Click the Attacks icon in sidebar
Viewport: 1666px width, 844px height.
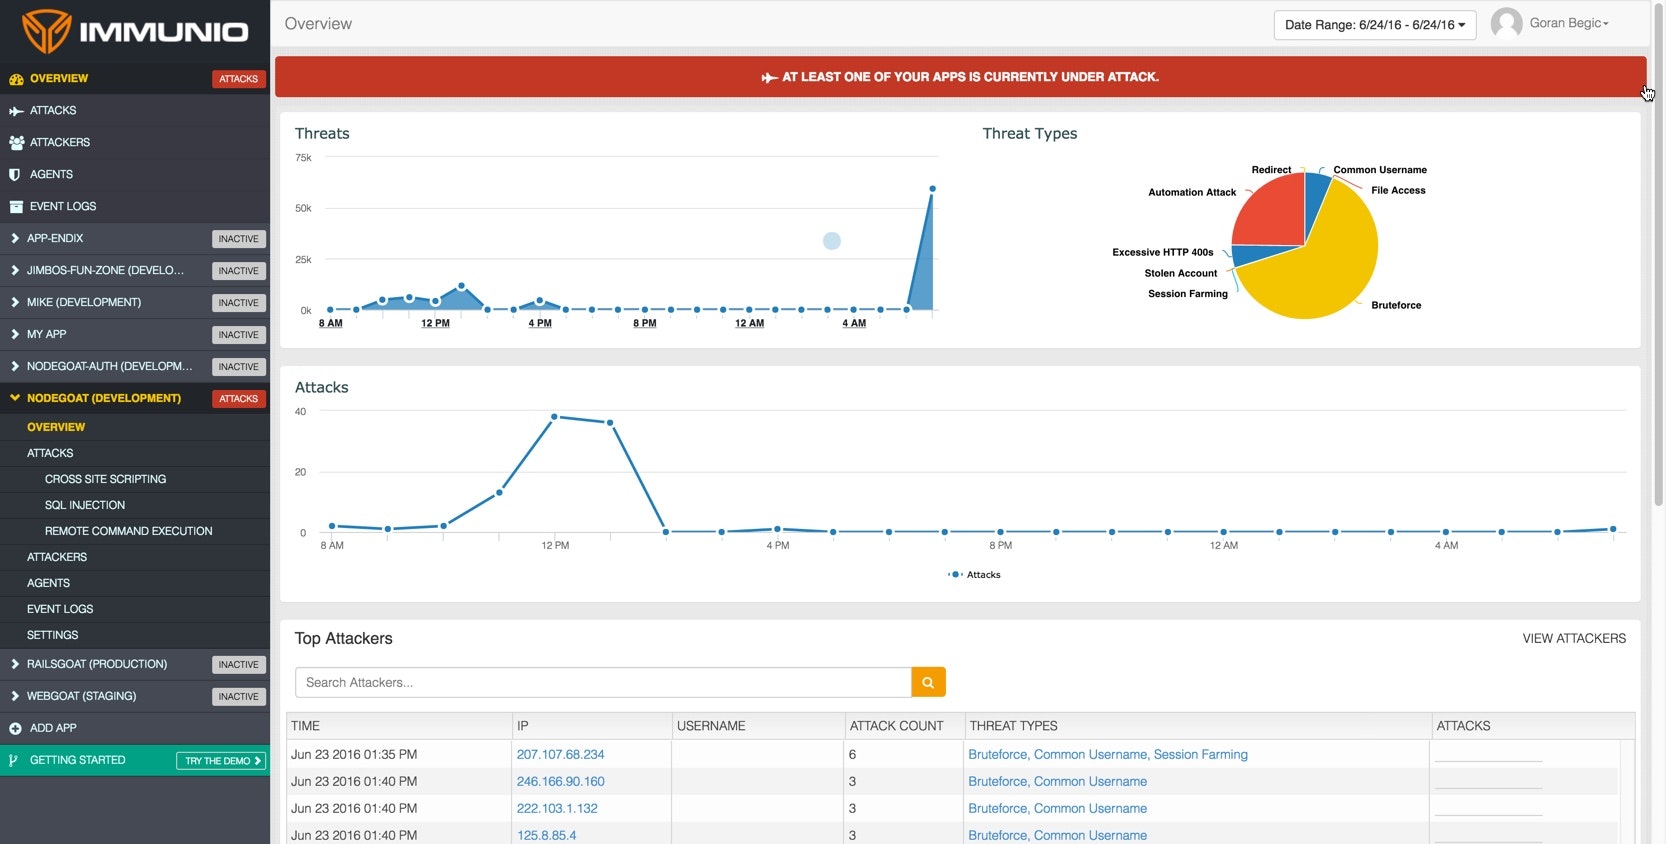coord(16,111)
